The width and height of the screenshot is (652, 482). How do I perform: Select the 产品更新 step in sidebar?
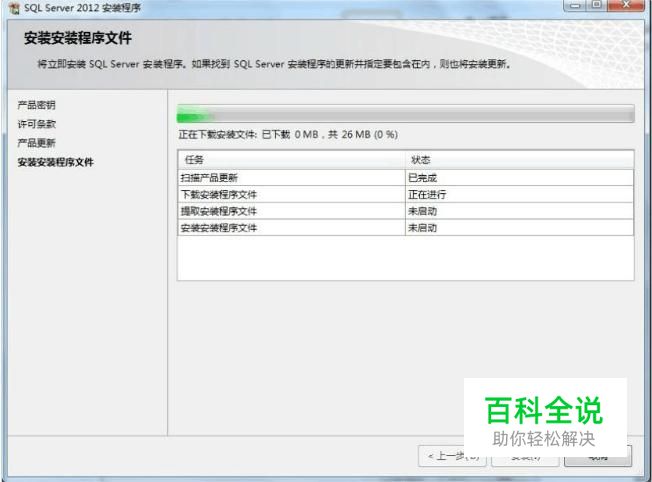[37, 143]
